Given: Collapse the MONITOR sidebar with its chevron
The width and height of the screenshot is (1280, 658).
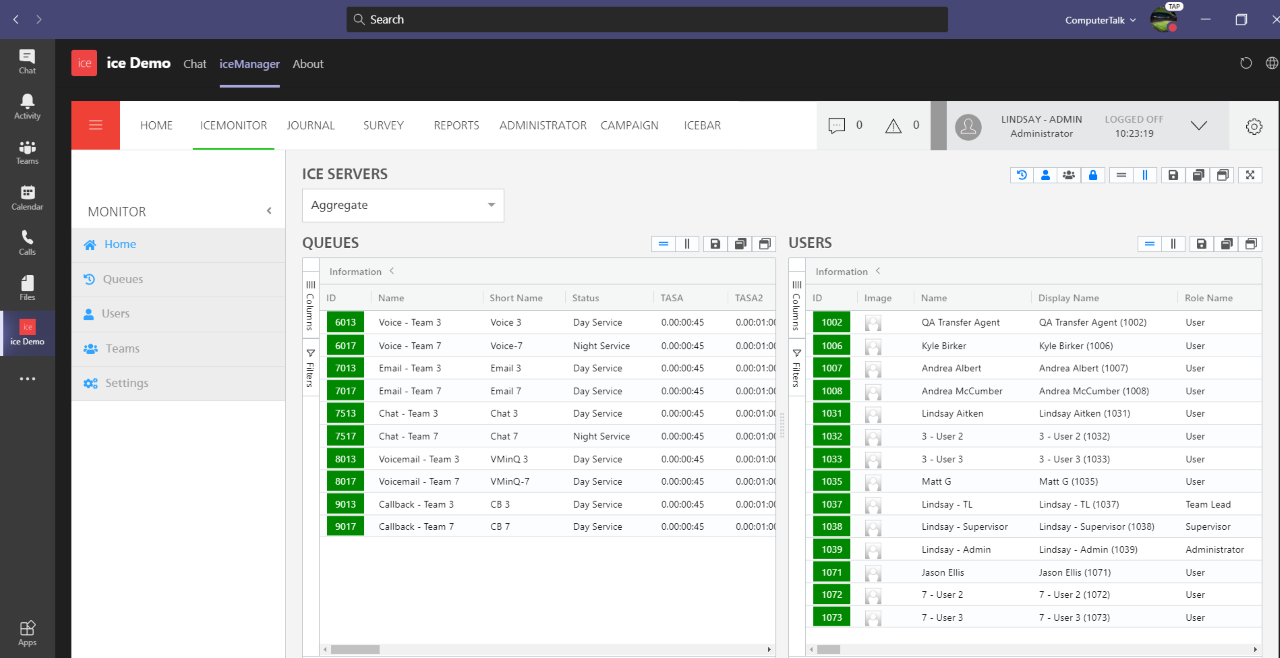Looking at the screenshot, I should coord(268,211).
